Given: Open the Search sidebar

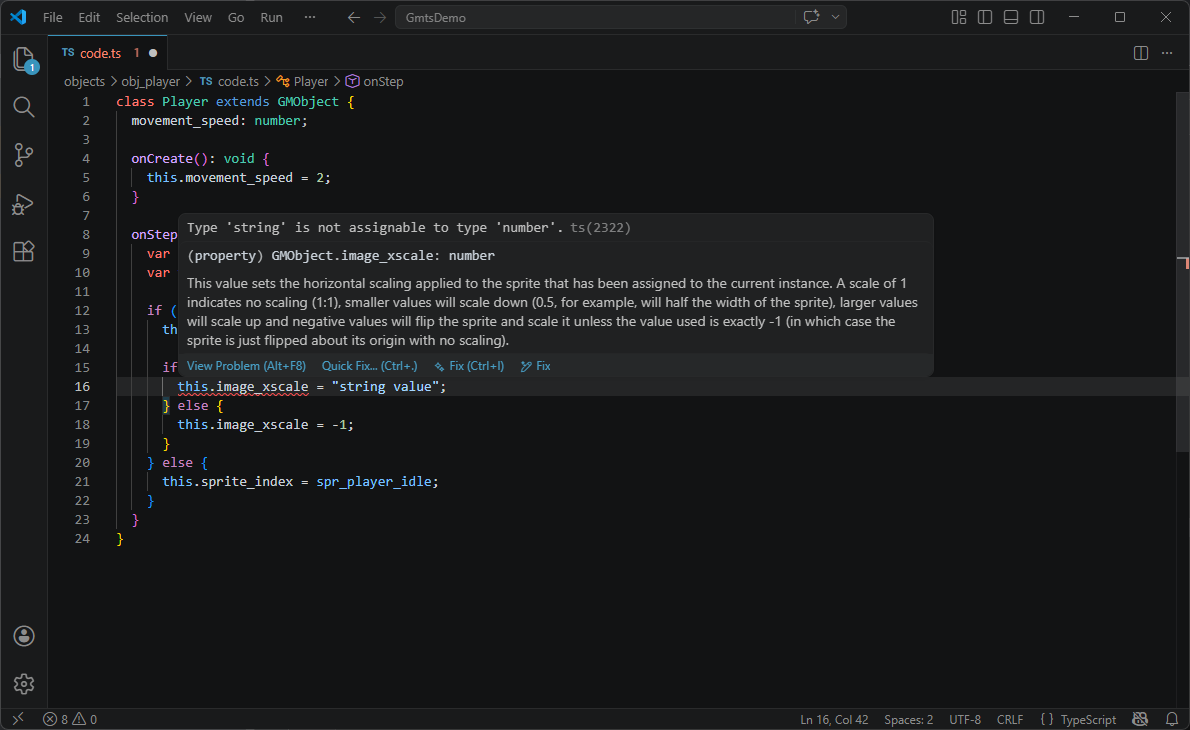Looking at the screenshot, I should (x=24, y=107).
